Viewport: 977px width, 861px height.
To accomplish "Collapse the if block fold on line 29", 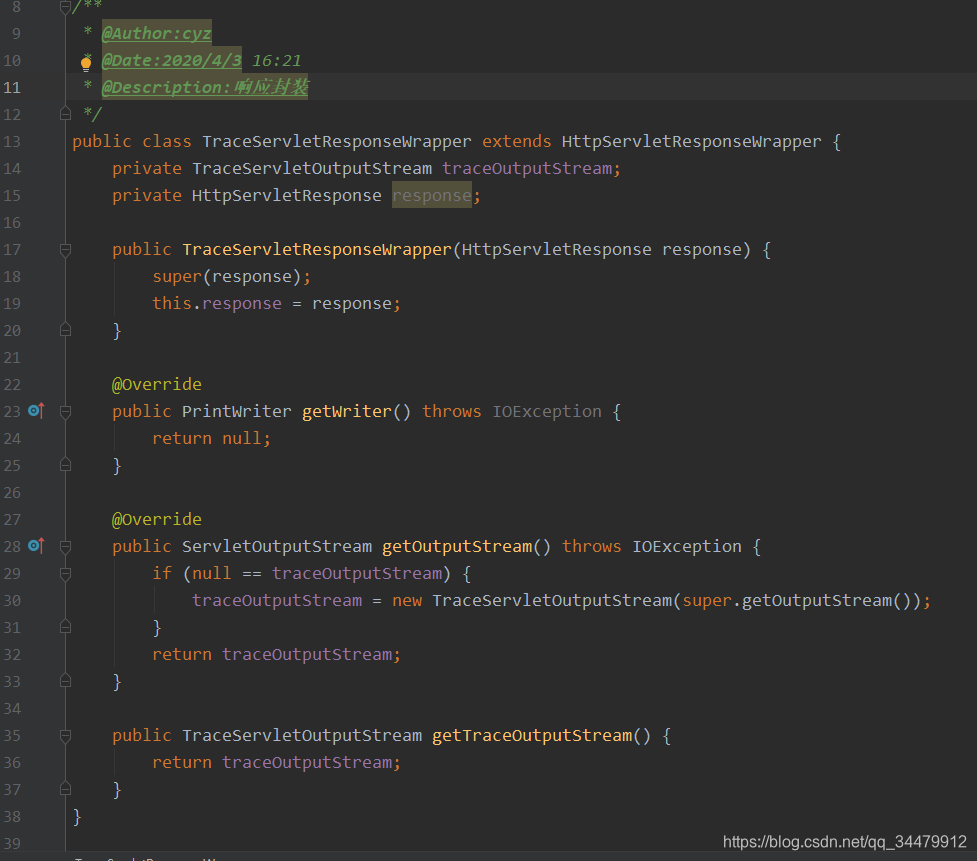I will click(65, 574).
